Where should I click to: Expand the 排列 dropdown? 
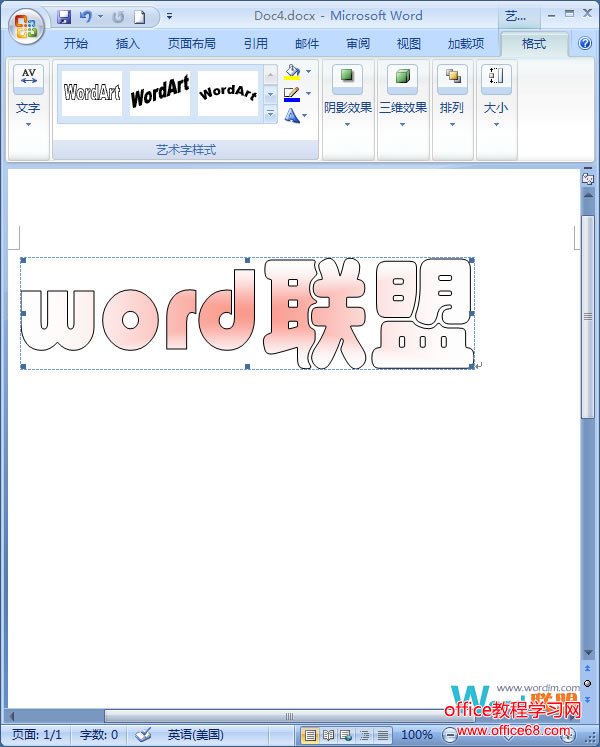[x=452, y=125]
